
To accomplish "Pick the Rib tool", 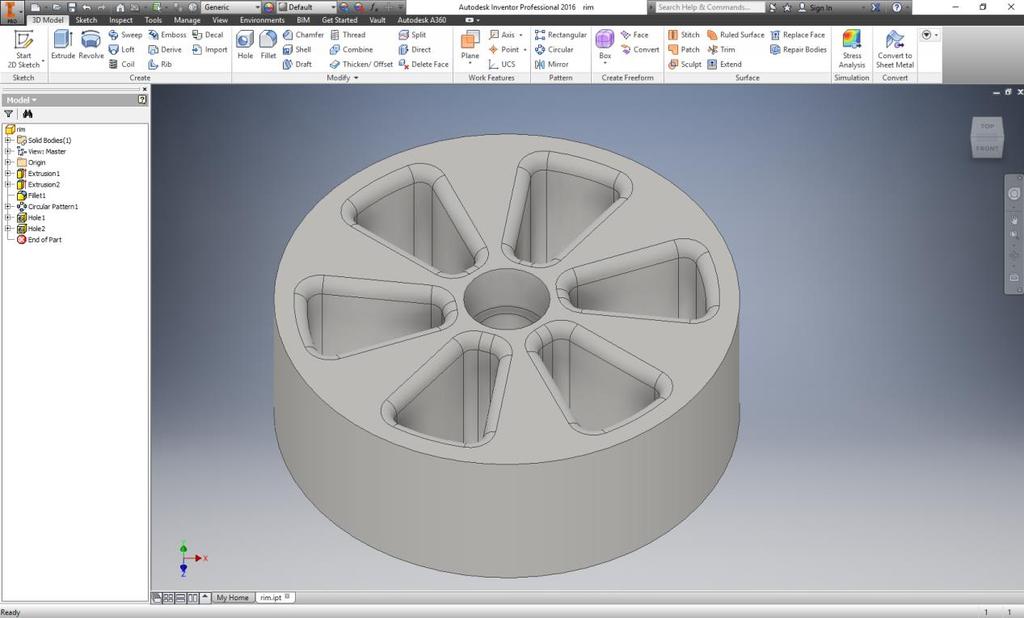I will tap(160, 64).
